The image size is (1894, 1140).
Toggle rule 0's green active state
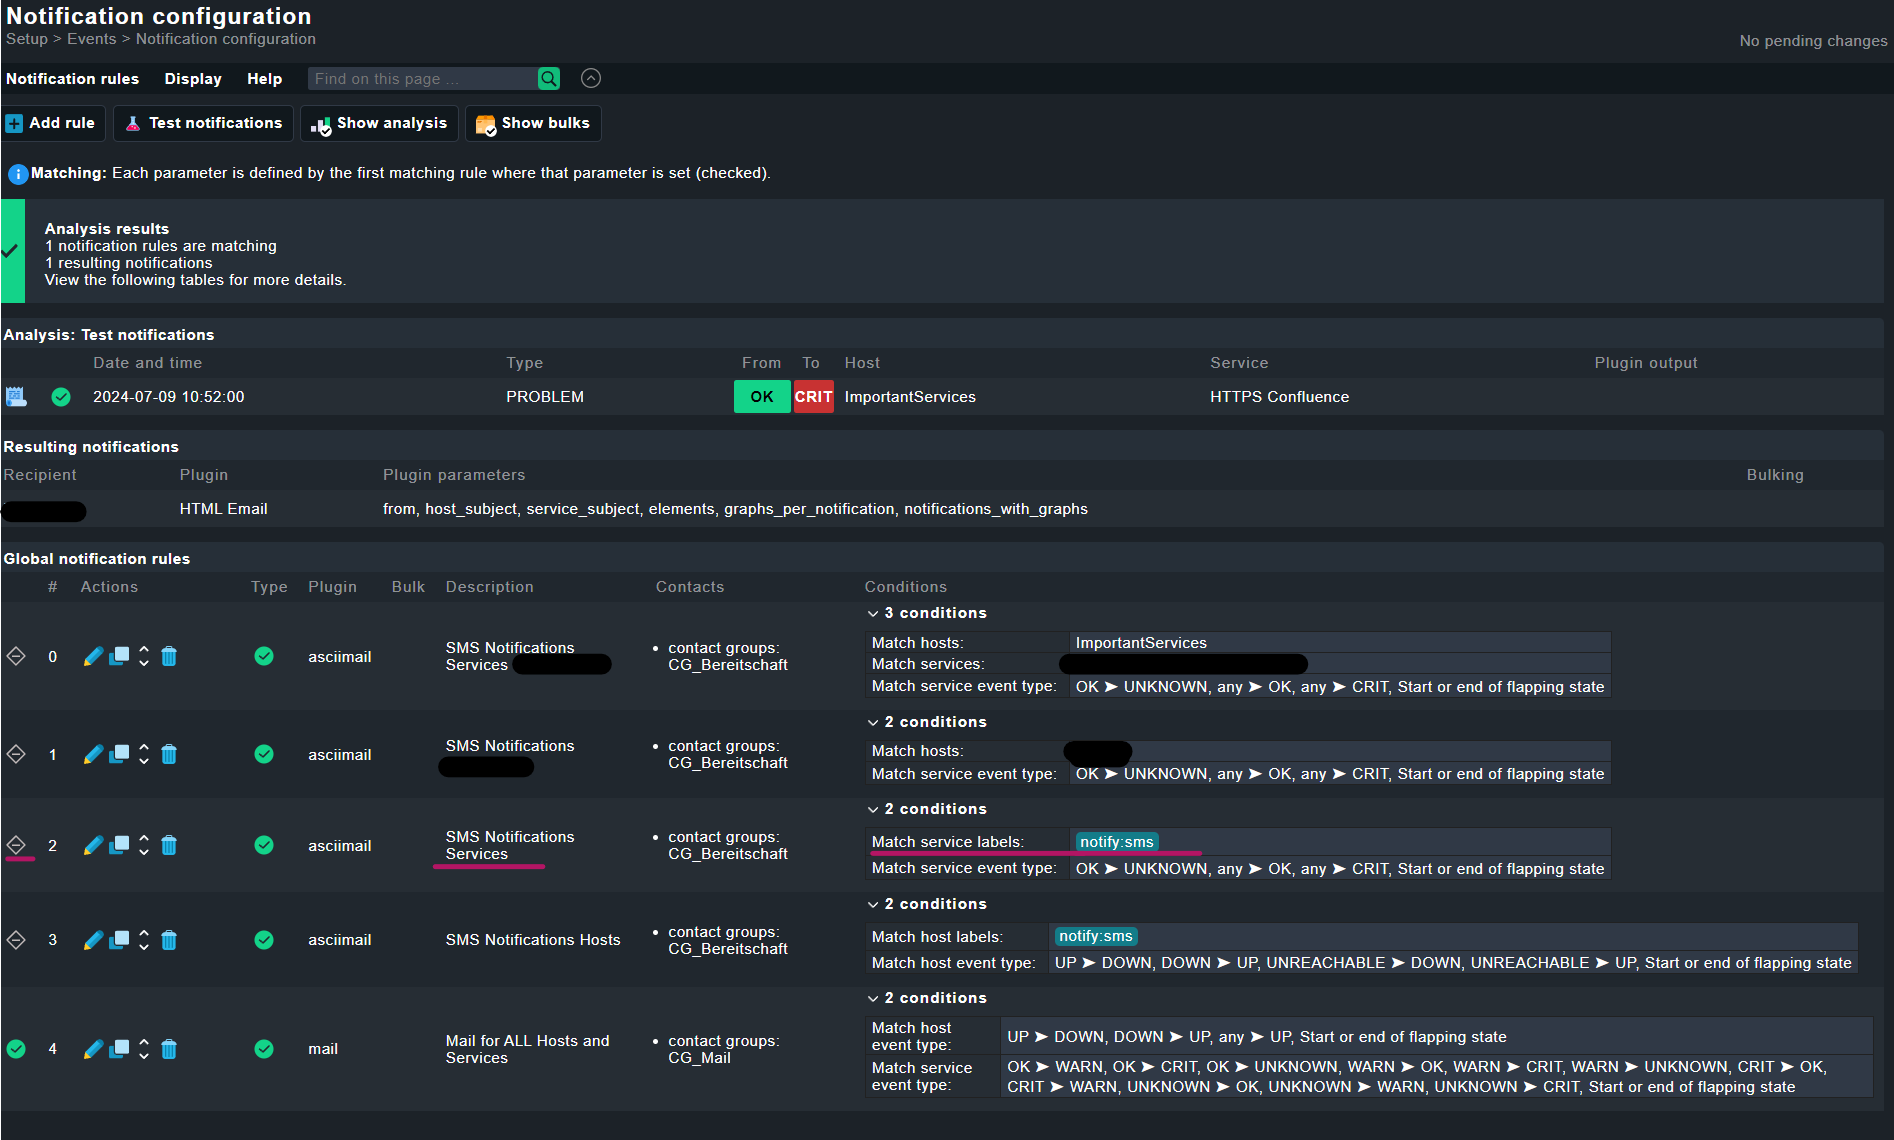tap(264, 656)
